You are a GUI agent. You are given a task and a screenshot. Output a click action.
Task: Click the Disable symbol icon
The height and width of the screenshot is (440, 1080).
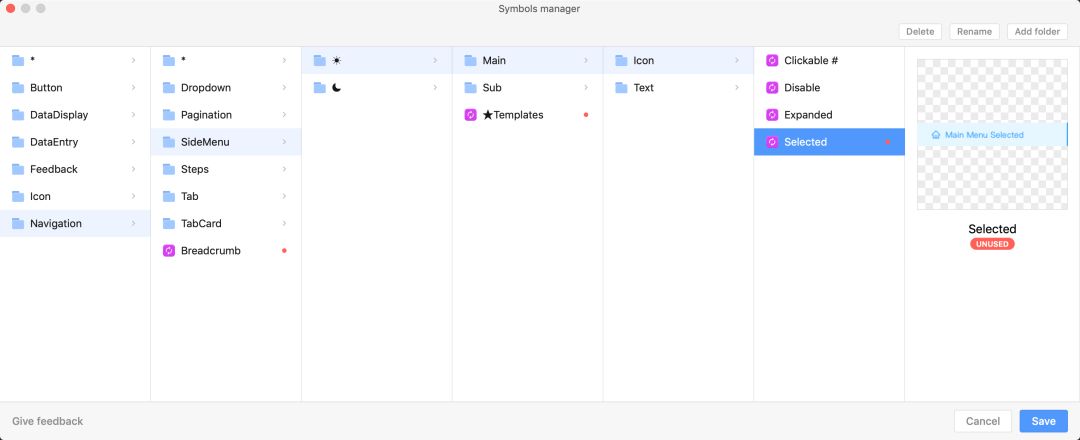[x=772, y=88]
